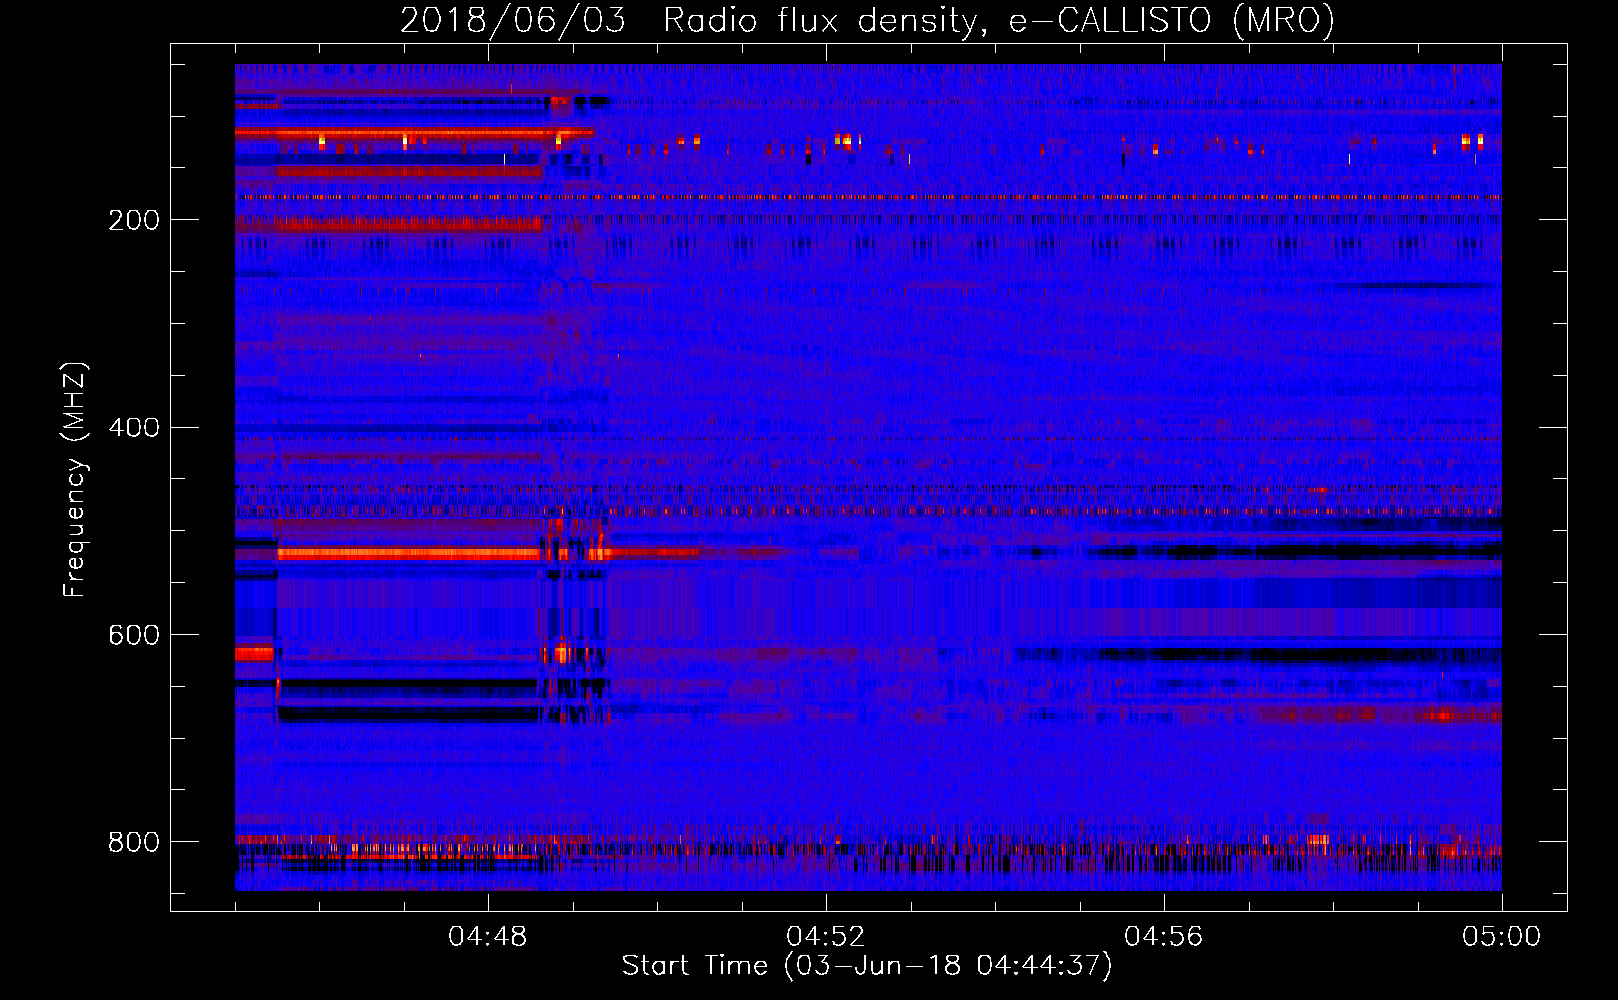Click the 200 frequency tick label
The width and height of the screenshot is (1618, 1000).
[134, 220]
